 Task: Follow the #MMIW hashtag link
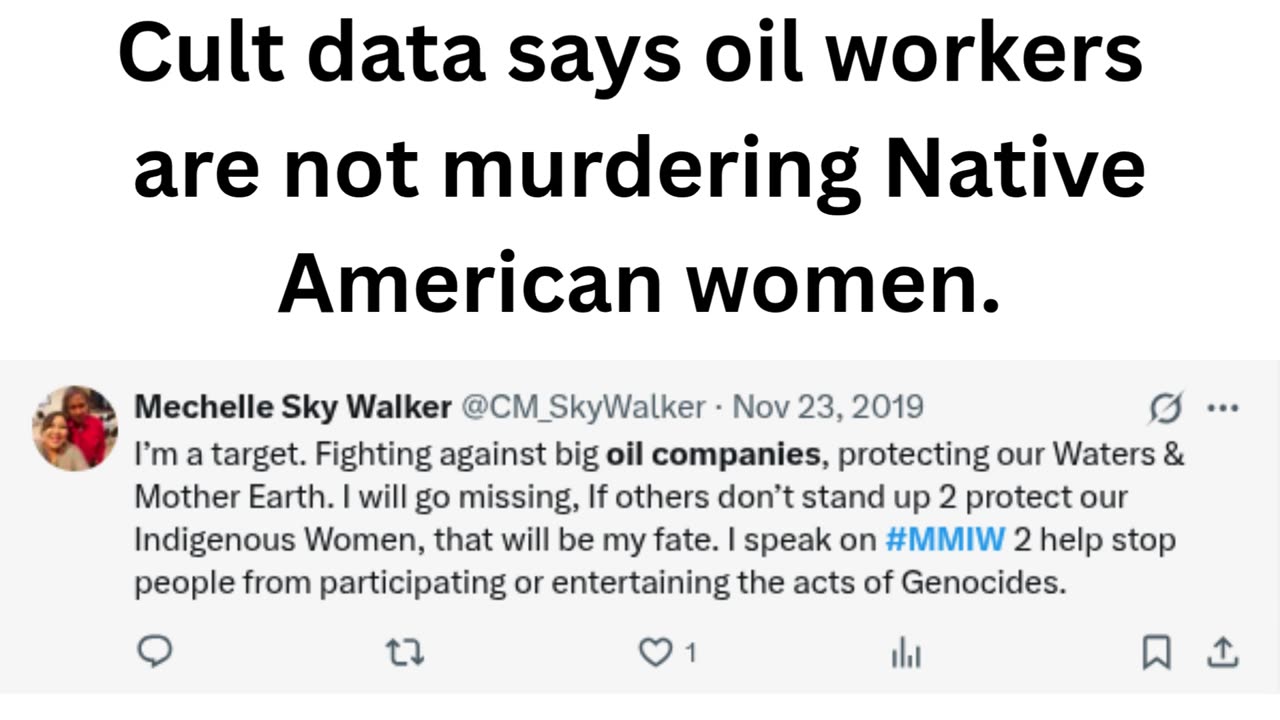coord(945,540)
